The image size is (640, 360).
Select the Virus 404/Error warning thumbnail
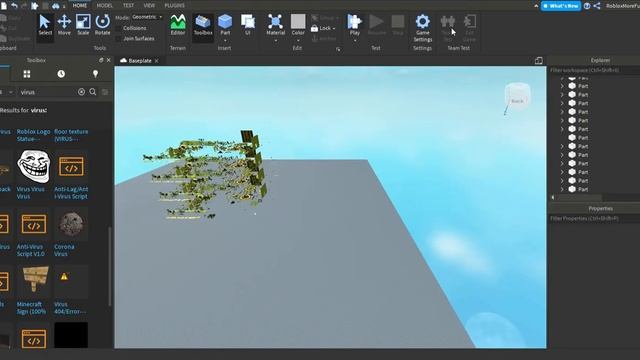click(x=71, y=282)
